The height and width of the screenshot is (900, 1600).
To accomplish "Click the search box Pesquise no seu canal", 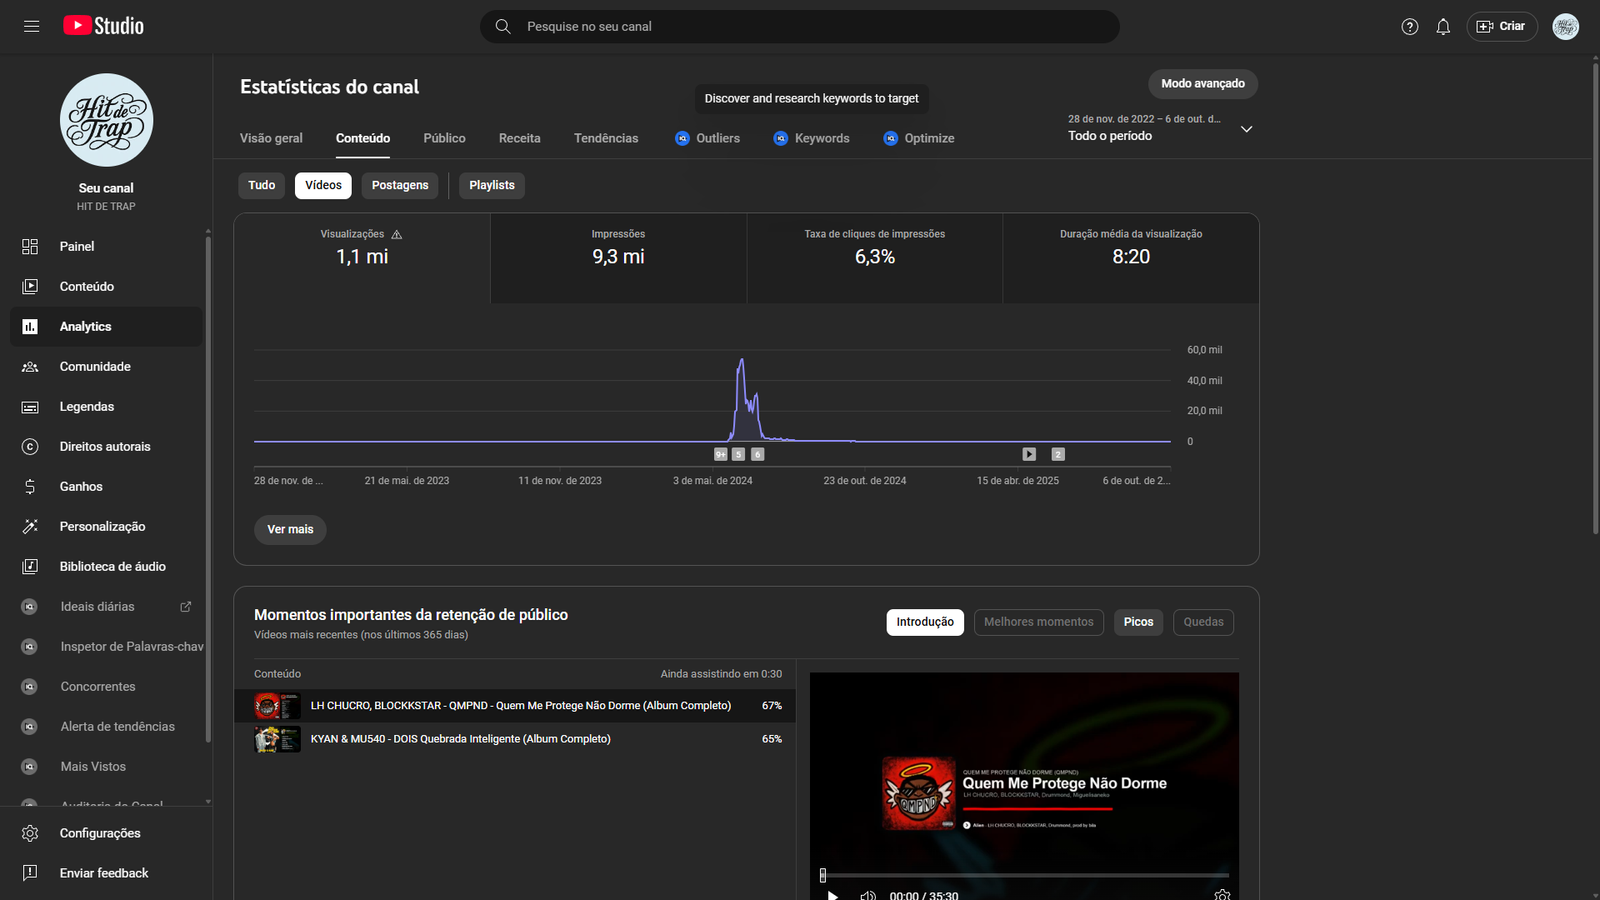I will (800, 27).
